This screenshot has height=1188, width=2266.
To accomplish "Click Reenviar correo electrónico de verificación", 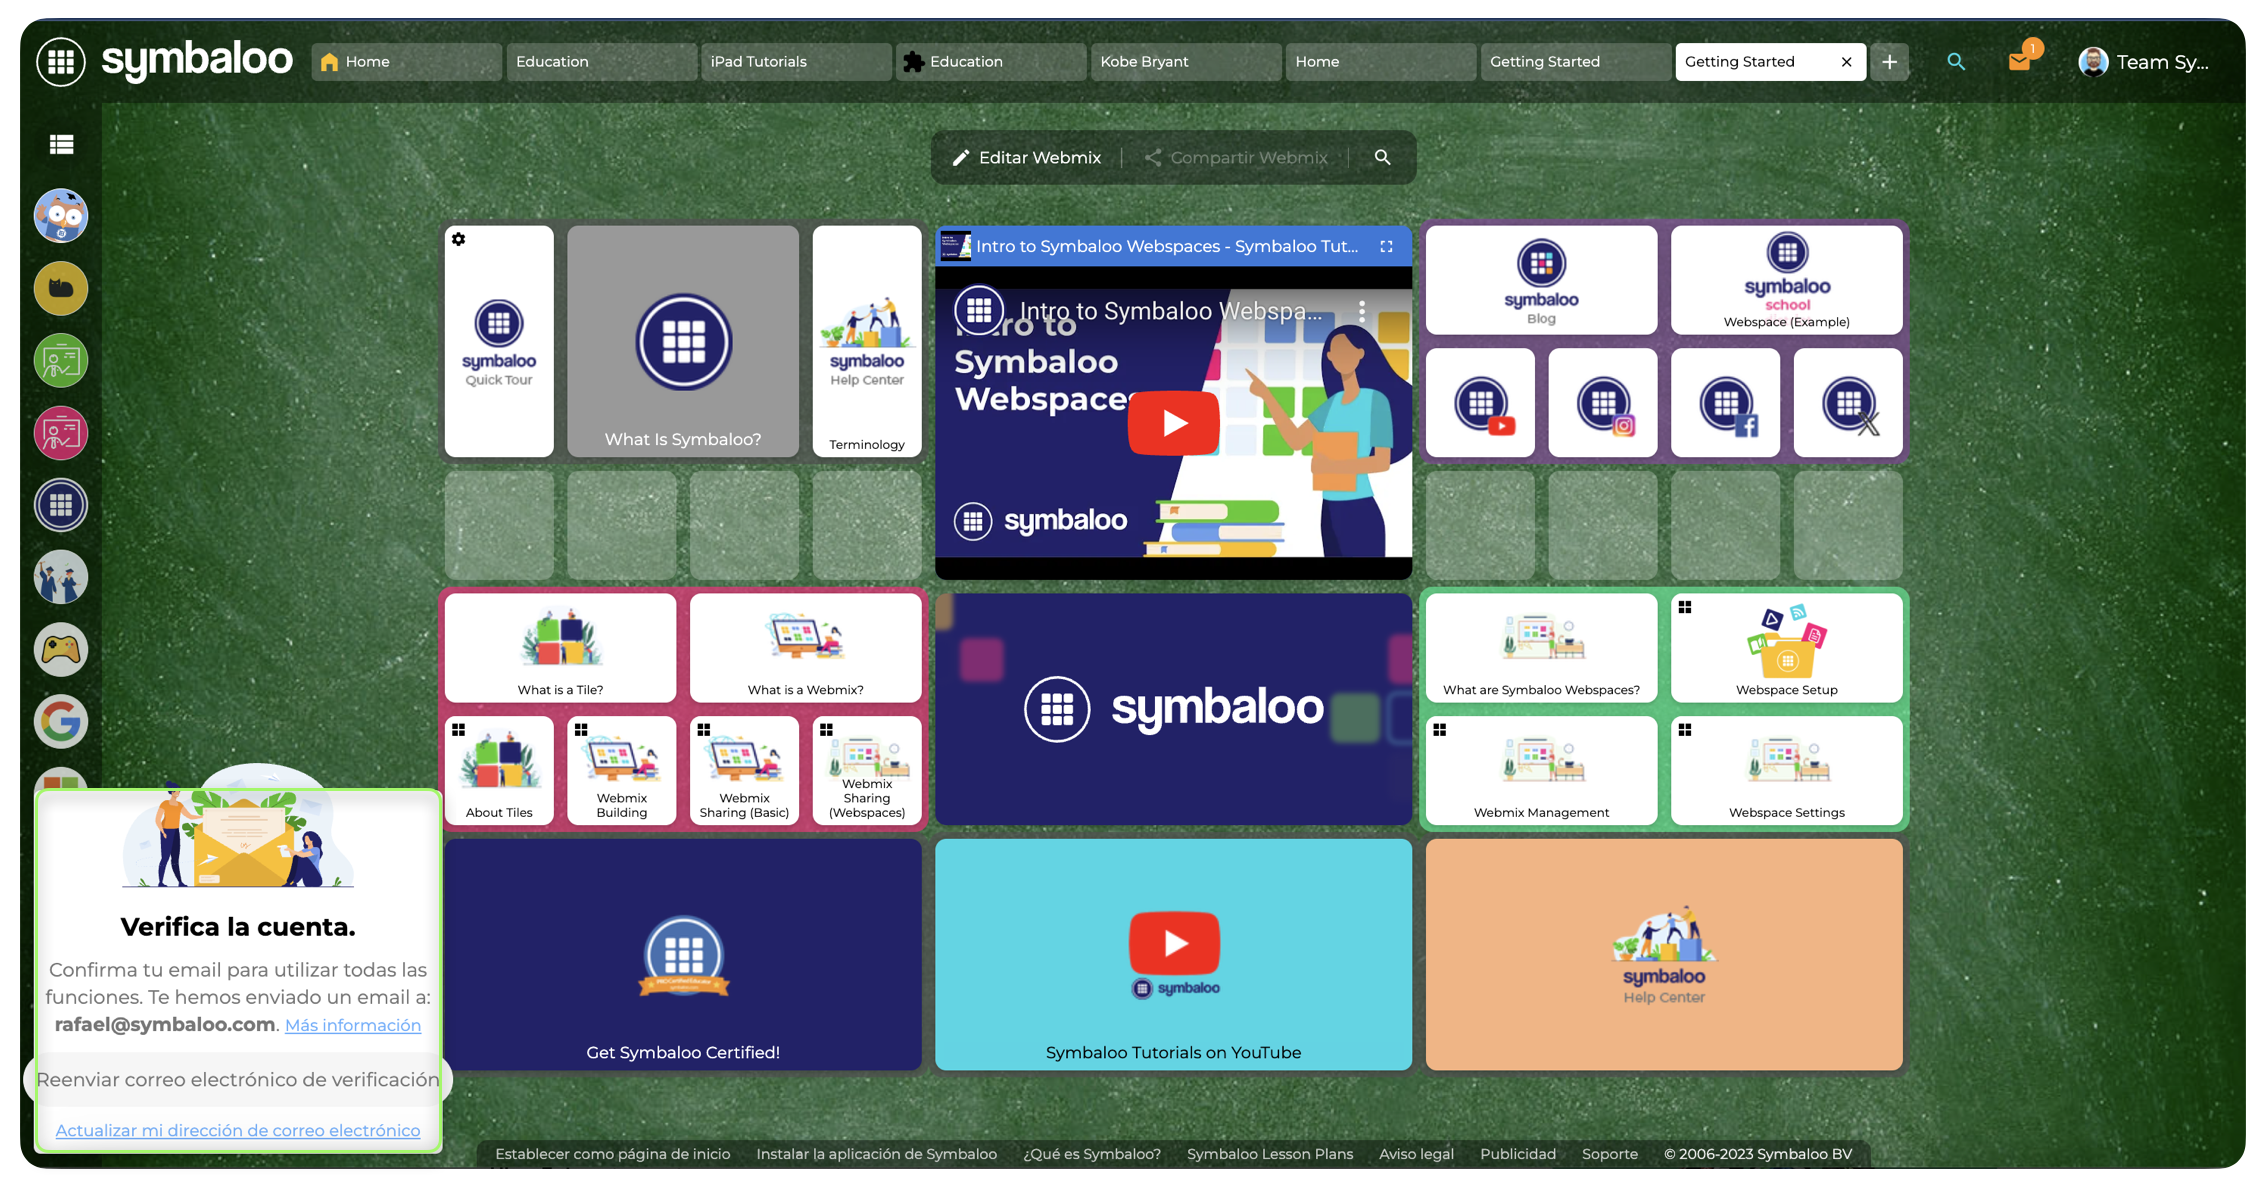I will (238, 1079).
